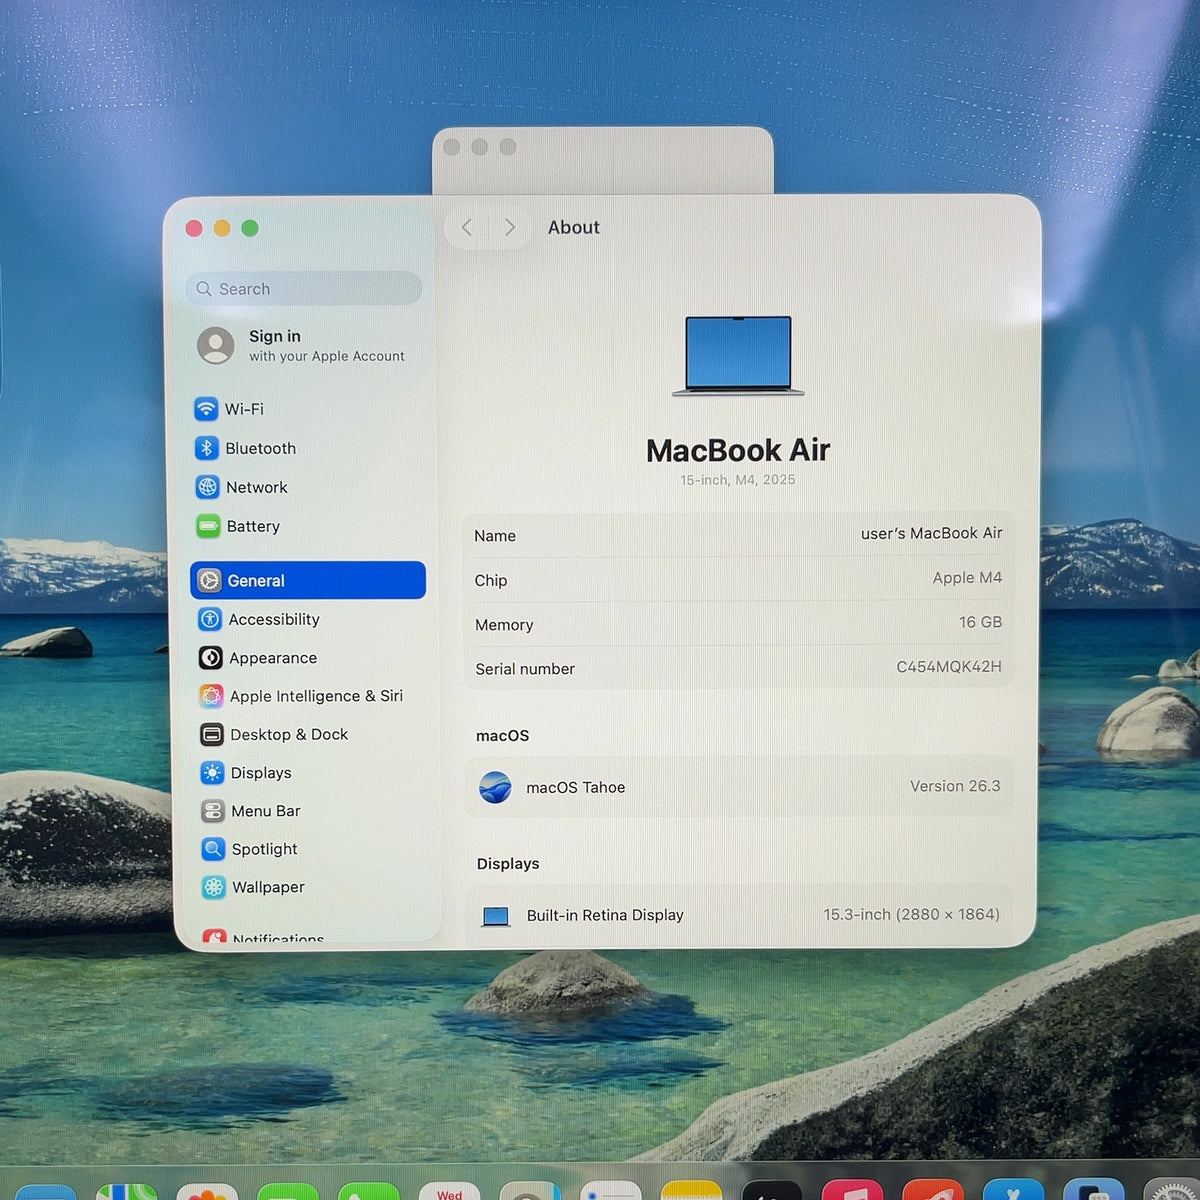Go forward using the right chevron button

(x=510, y=228)
